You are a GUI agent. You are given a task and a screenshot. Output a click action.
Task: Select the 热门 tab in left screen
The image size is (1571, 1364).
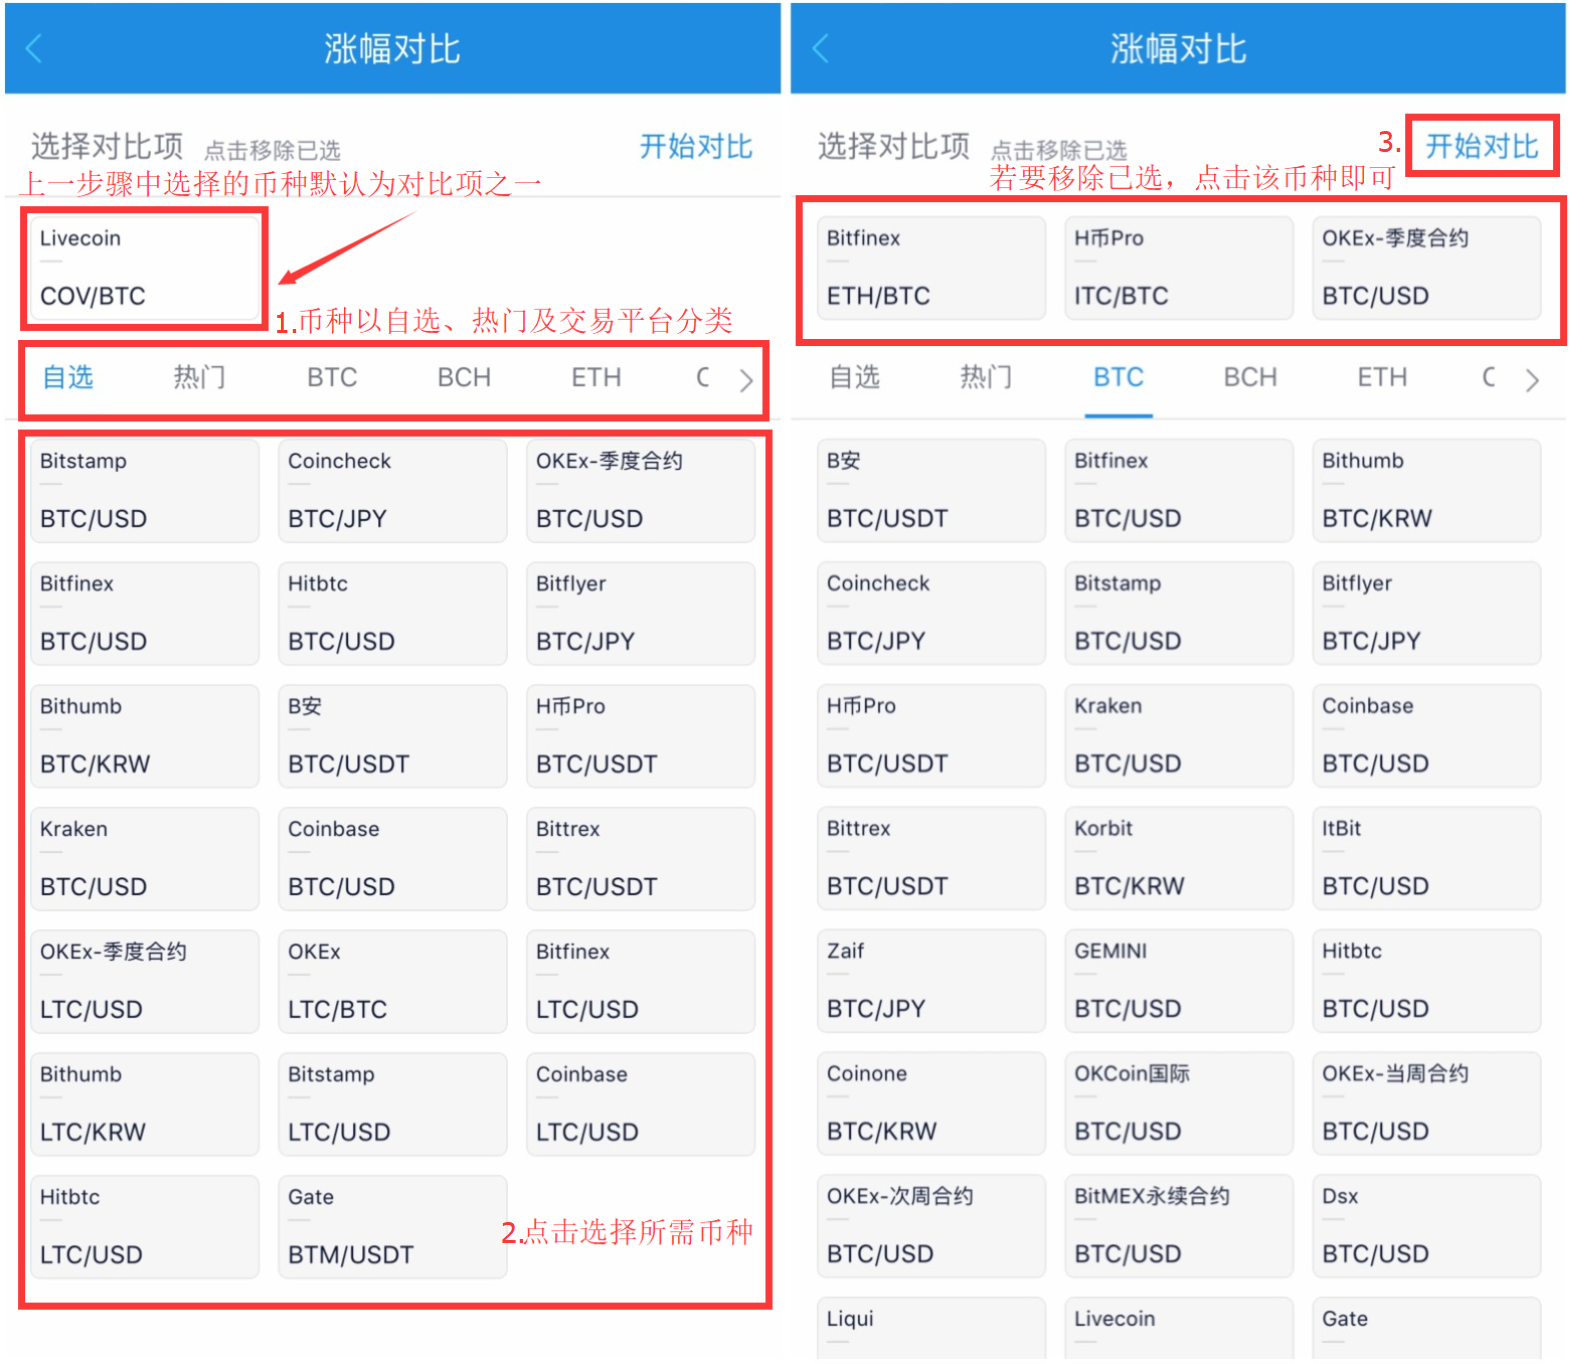[200, 377]
